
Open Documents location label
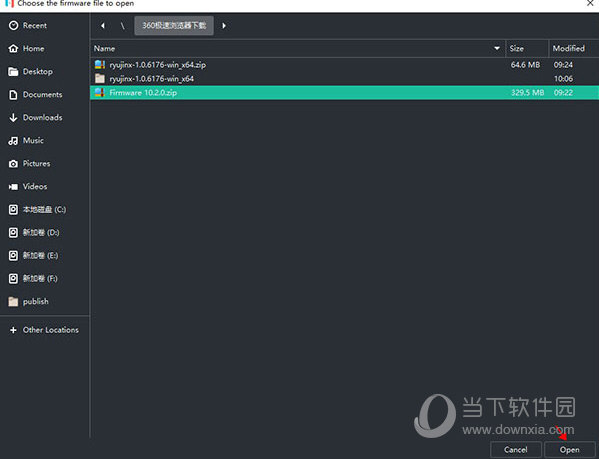42,95
